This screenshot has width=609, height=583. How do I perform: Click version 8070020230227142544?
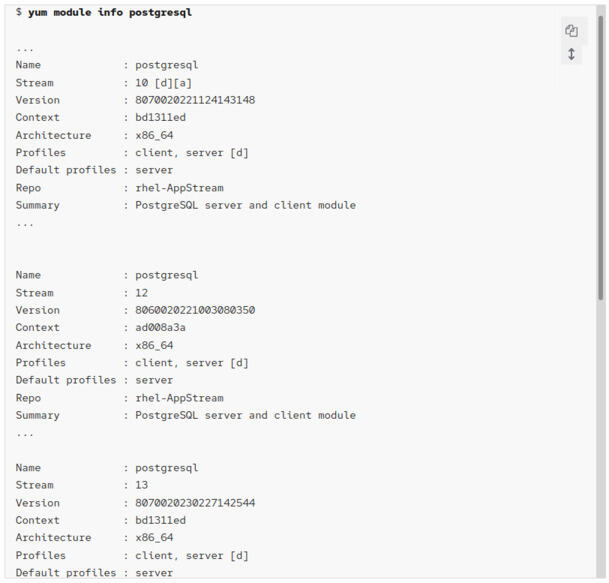(x=195, y=503)
